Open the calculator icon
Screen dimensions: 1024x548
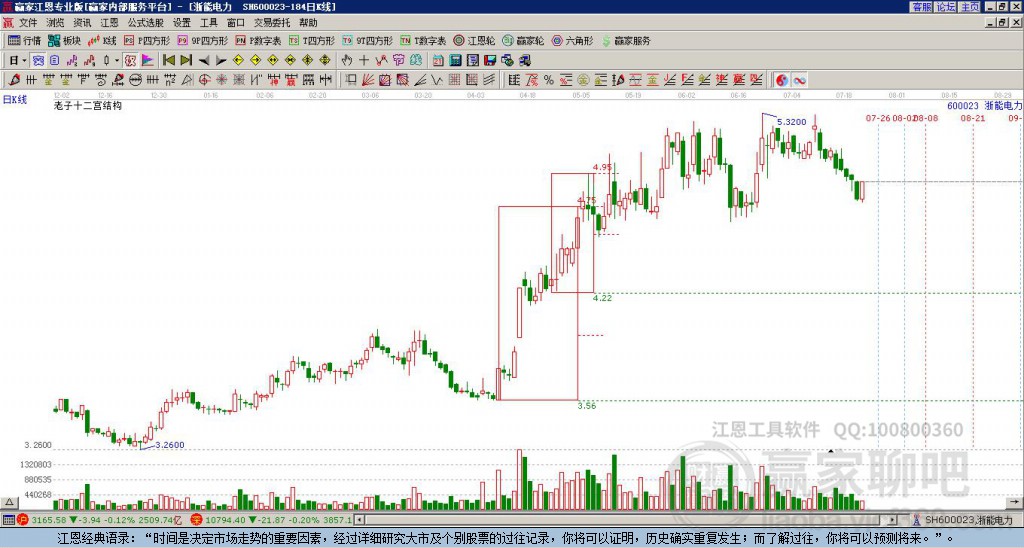(x=456, y=61)
